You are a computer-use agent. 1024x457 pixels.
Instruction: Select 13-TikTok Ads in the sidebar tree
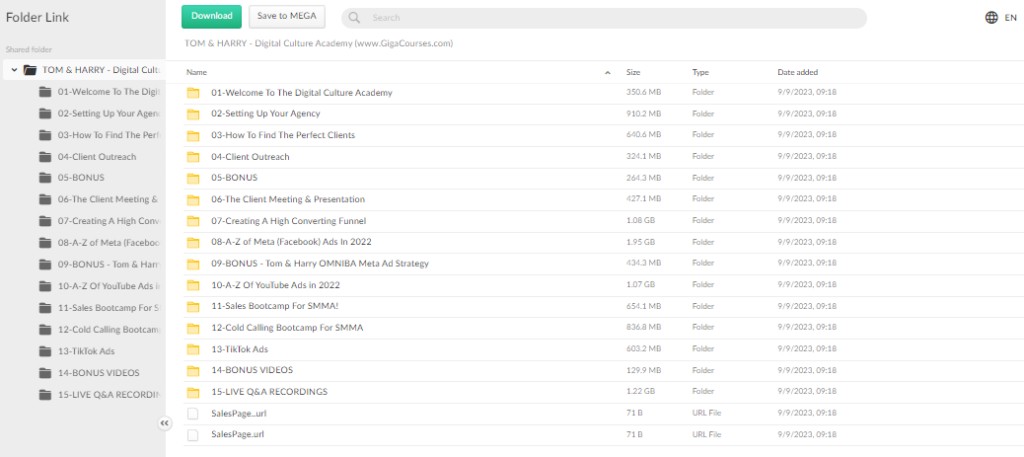point(86,351)
